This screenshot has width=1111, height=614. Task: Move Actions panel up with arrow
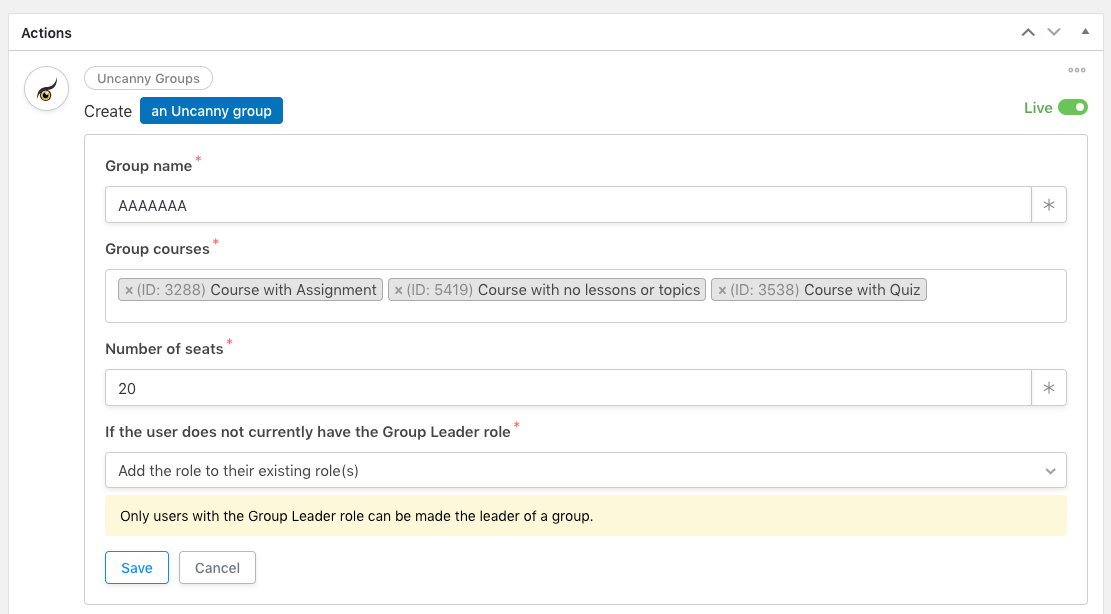point(1027,33)
